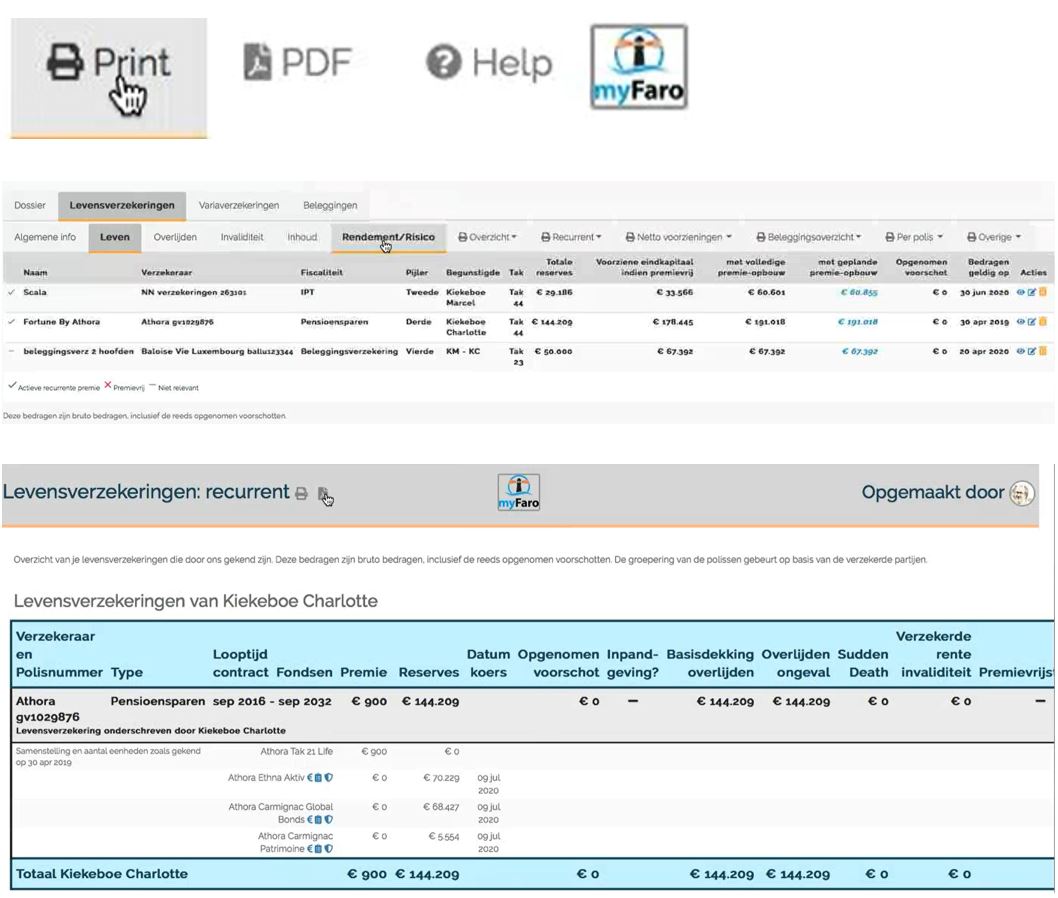Go to the Beleggingen tab
1058x898 pixels.
[330, 205]
